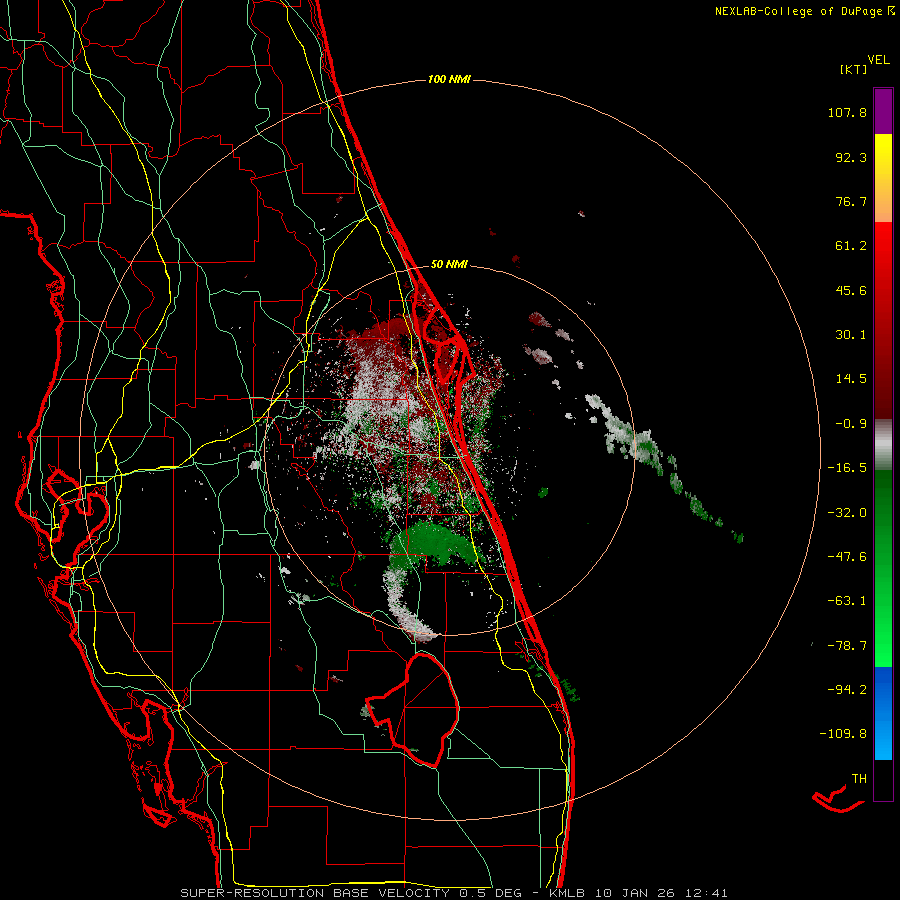The height and width of the screenshot is (900, 900).
Task: Click the 30.1 legend value
Action: coord(851,335)
